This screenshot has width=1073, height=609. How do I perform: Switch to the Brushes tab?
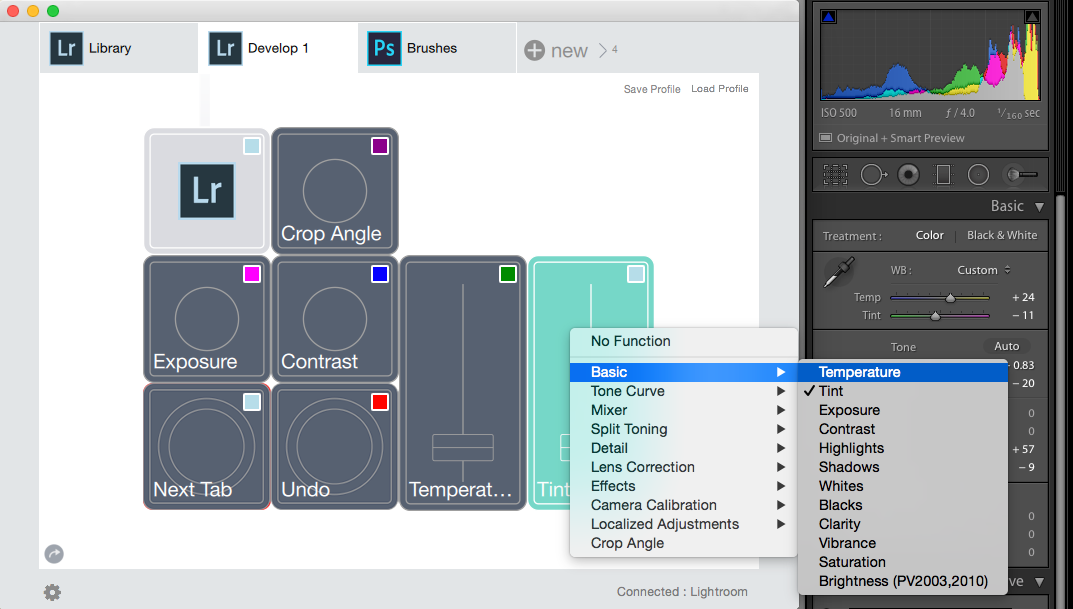(437, 49)
